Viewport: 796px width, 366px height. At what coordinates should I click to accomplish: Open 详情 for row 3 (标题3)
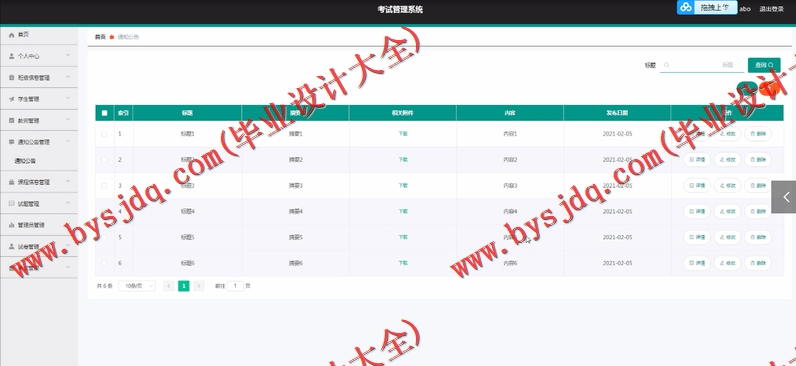coord(696,185)
